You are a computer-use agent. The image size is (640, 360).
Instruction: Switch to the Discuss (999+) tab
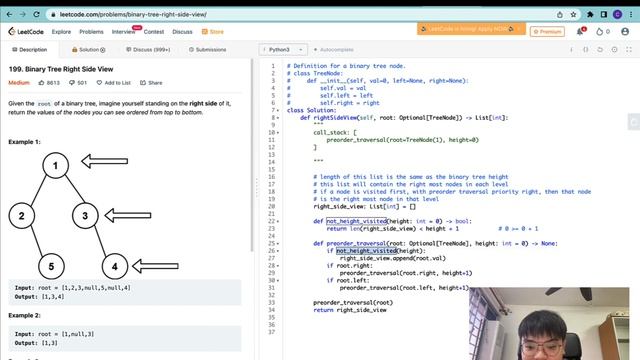point(148,49)
